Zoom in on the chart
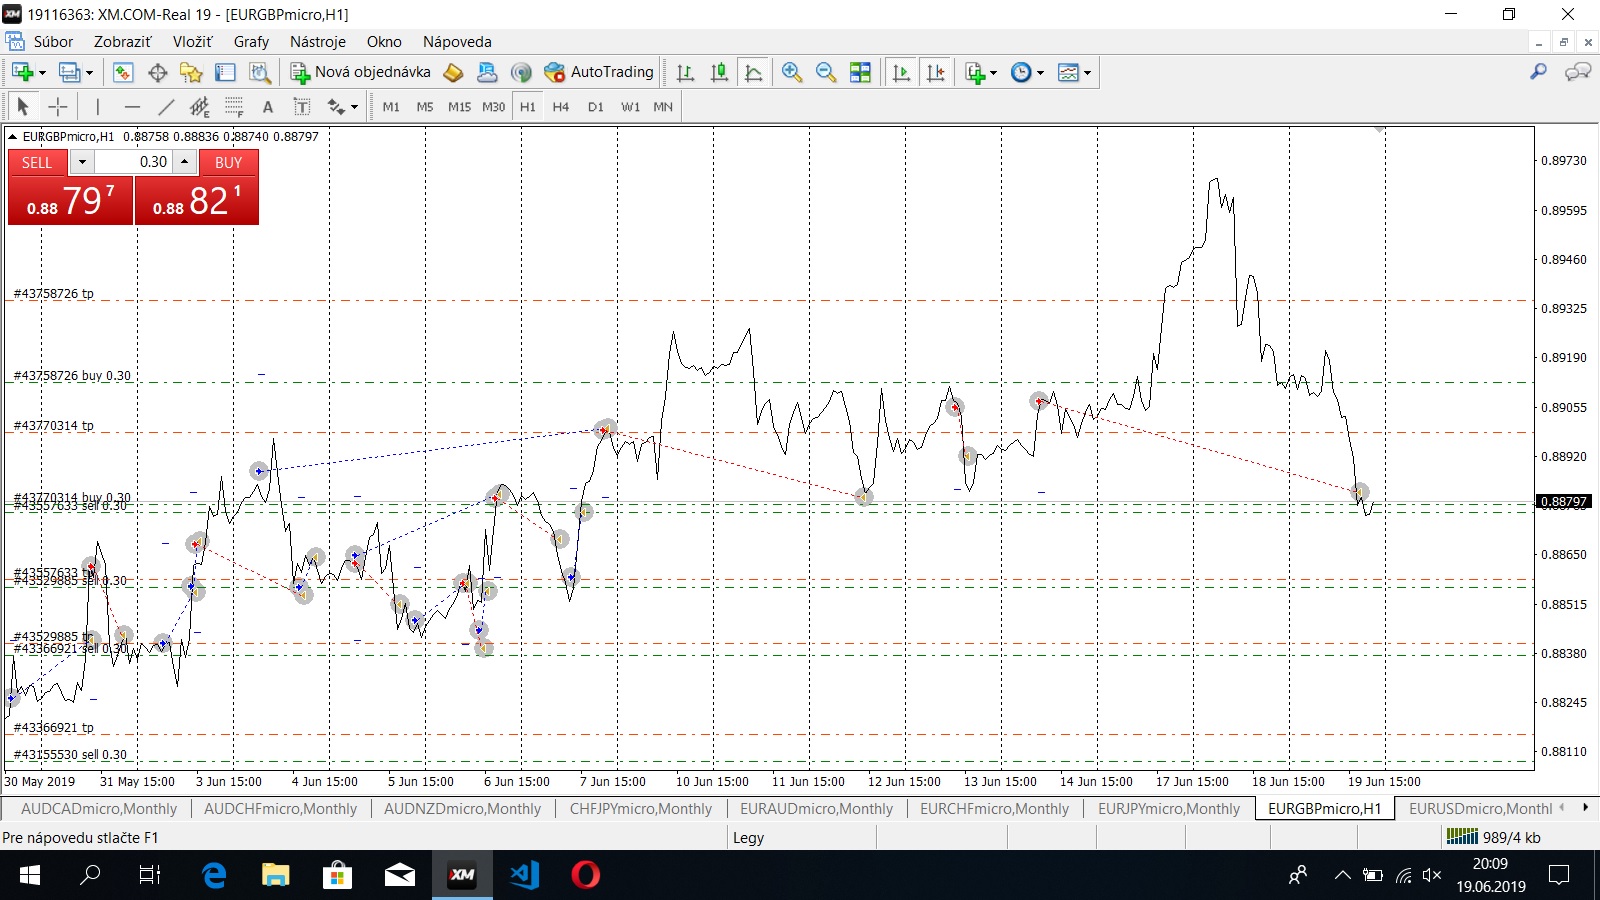This screenshot has width=1600, height=900. [x=792, y=72]
